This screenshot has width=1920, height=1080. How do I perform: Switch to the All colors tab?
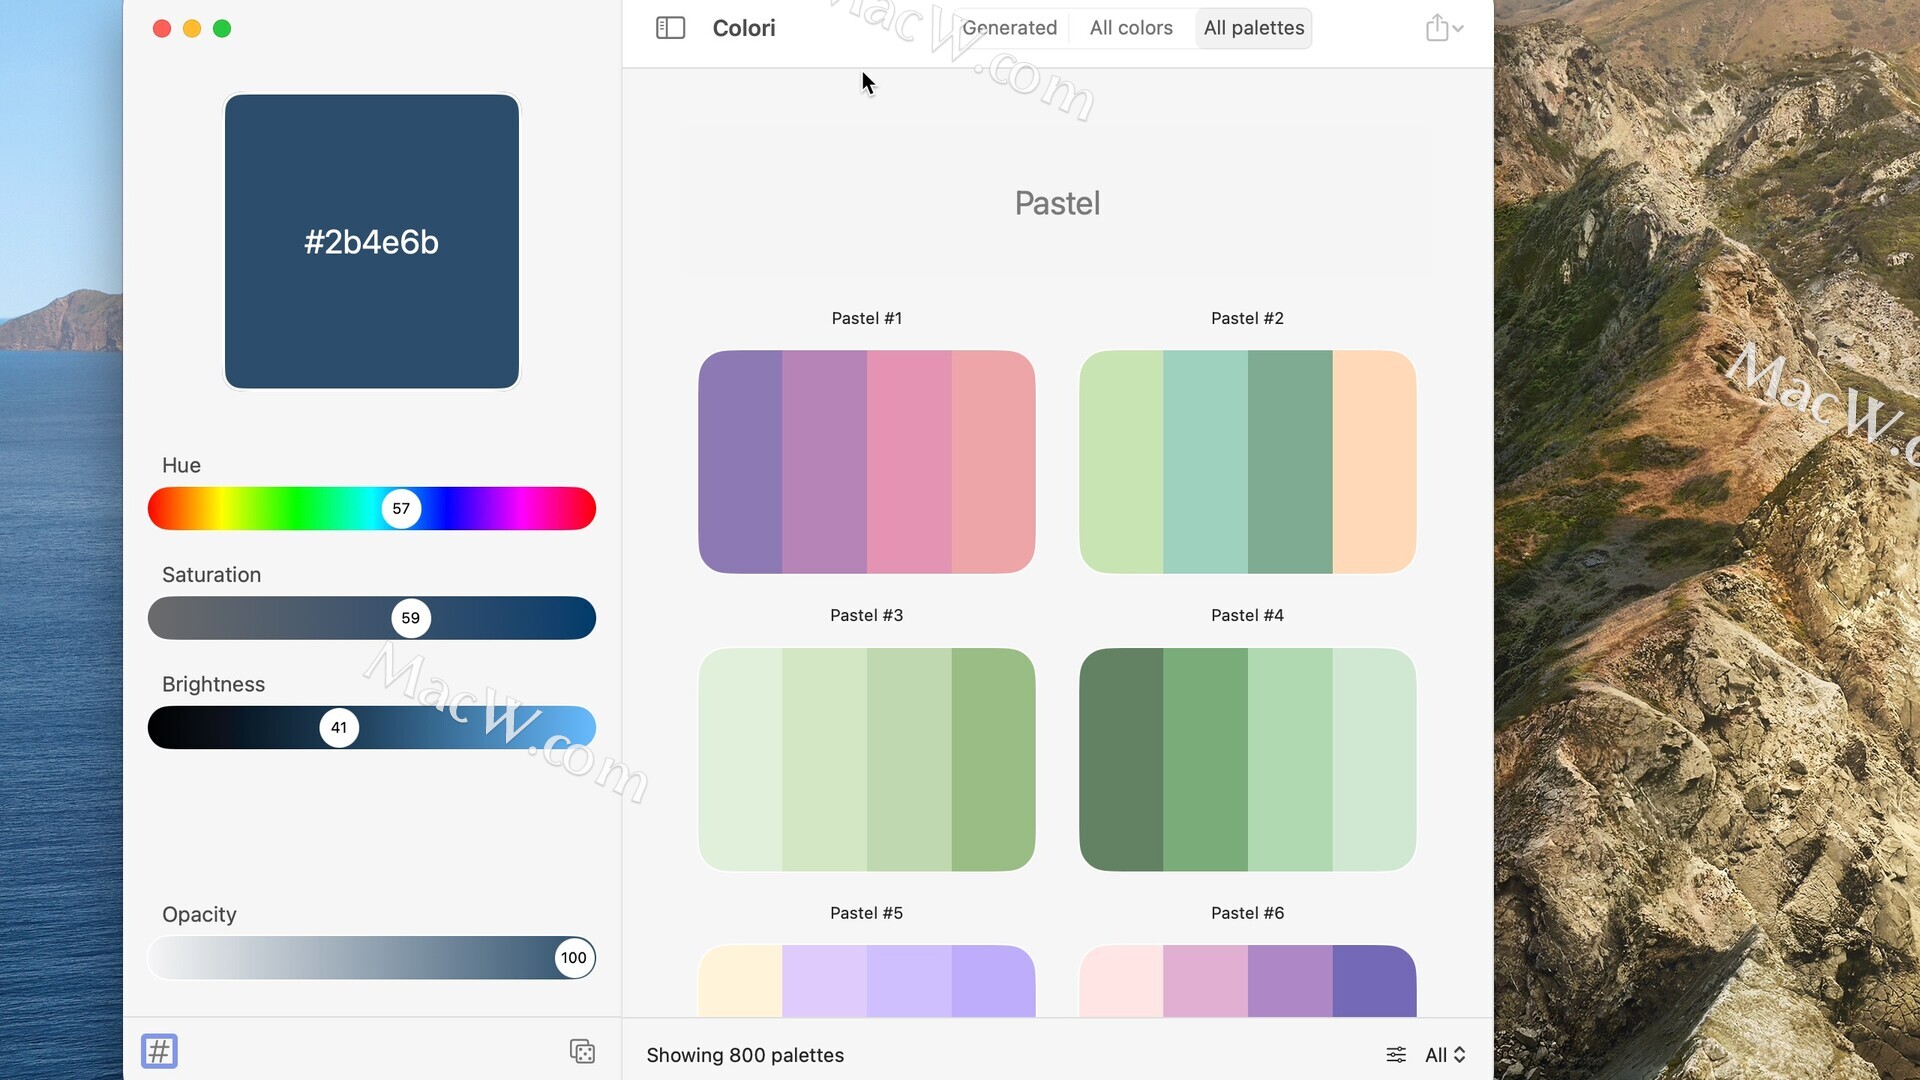1131,28
